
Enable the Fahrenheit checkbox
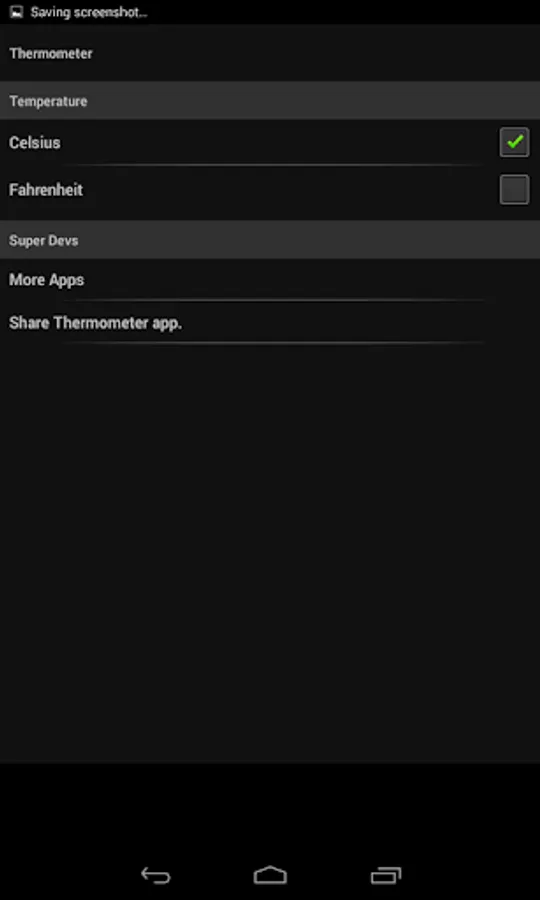pos(514,189)
